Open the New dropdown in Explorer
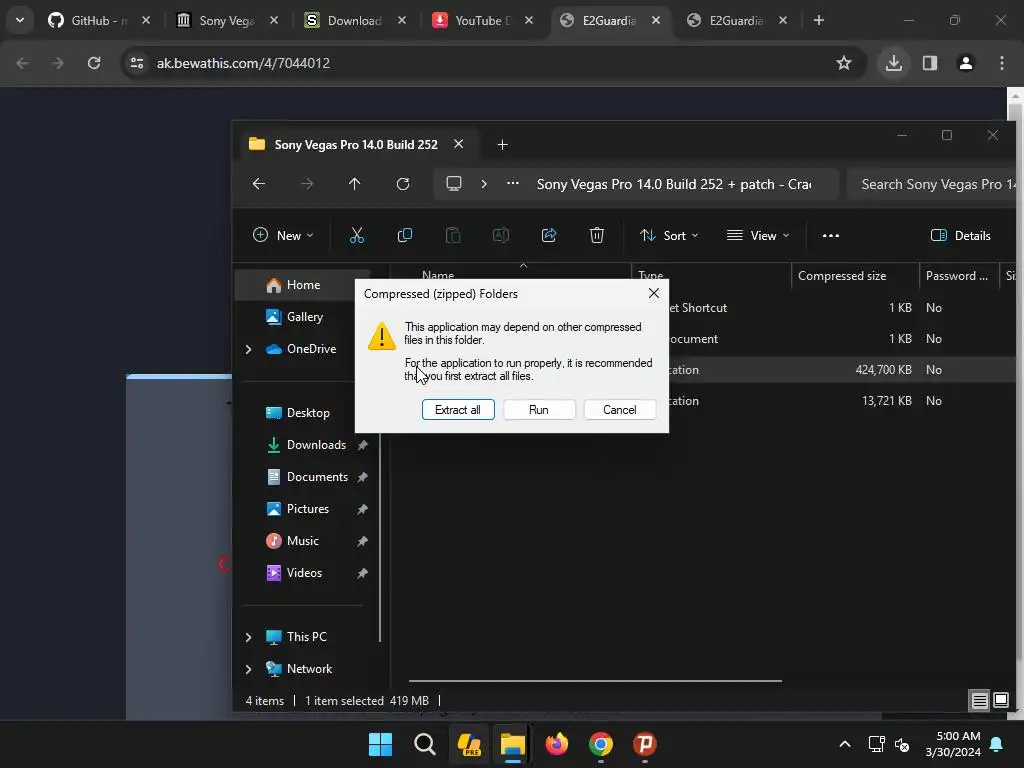 (x=283, y=235)
